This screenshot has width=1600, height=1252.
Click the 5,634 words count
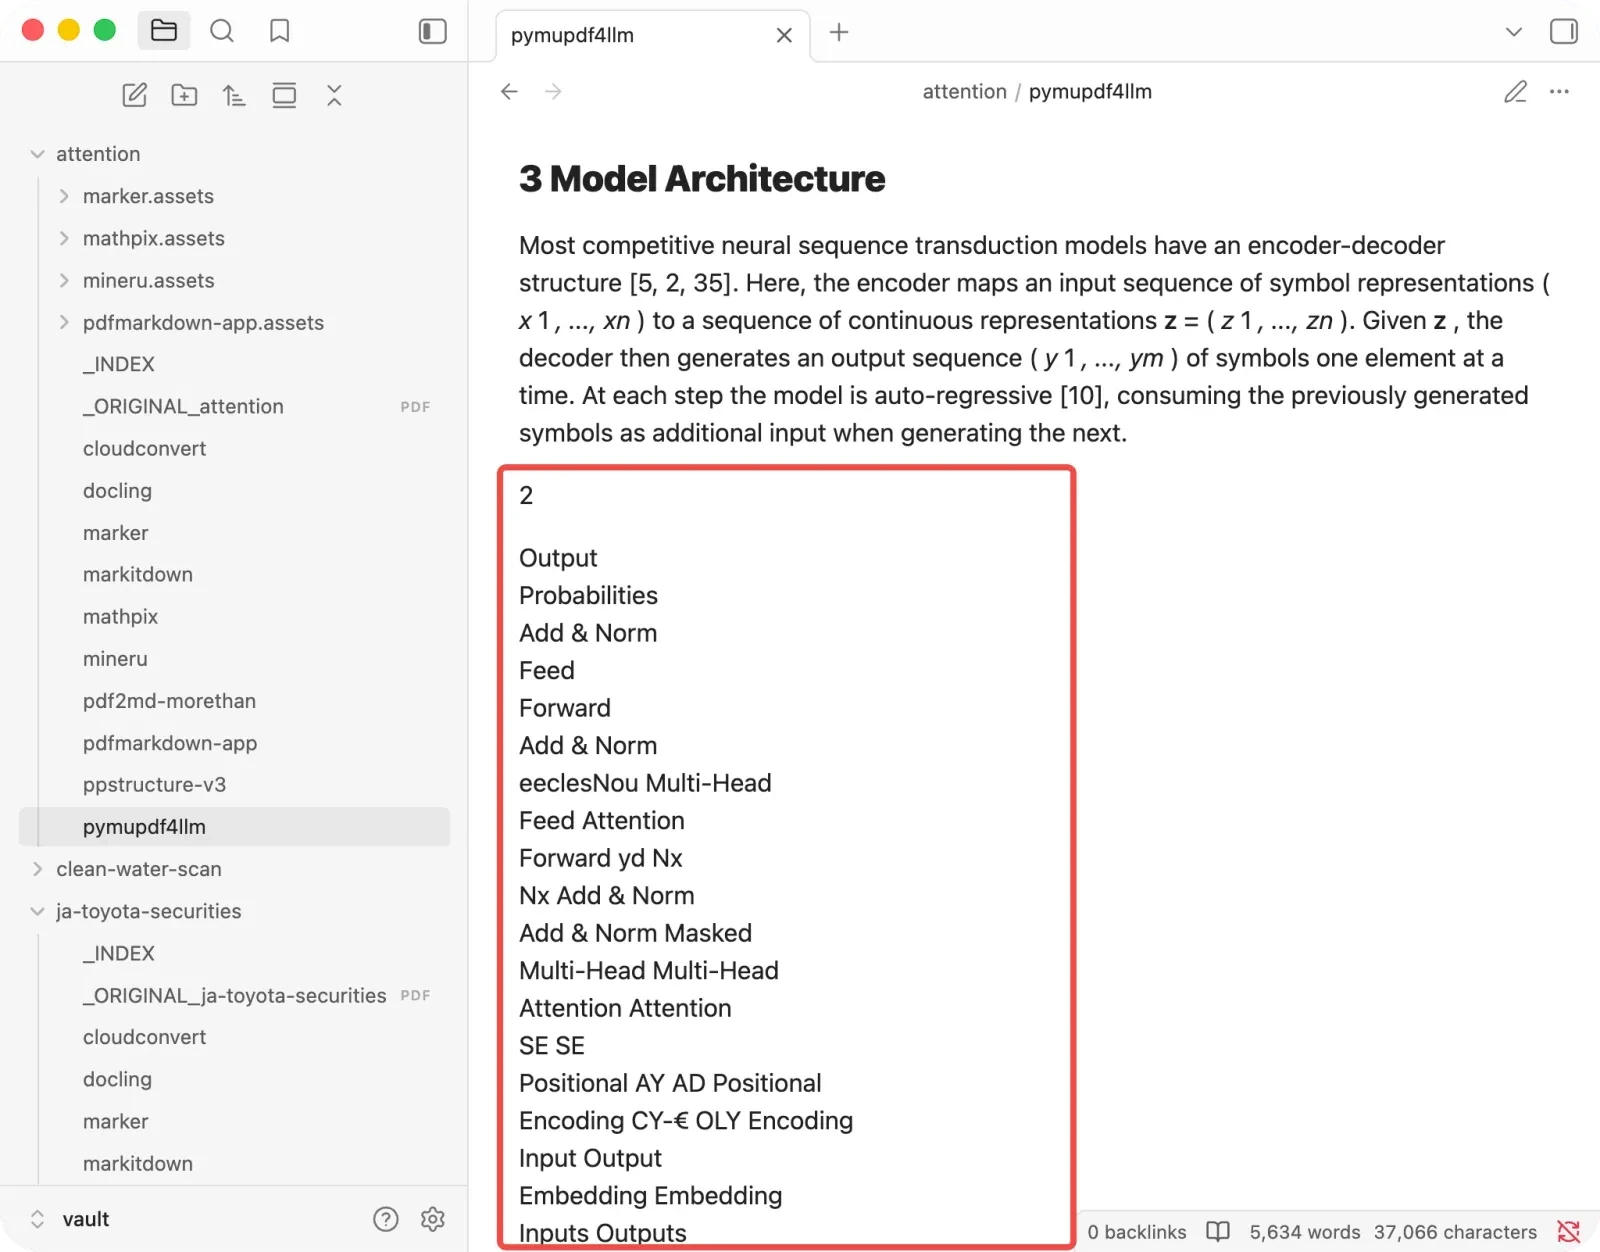[1305, 1232]
